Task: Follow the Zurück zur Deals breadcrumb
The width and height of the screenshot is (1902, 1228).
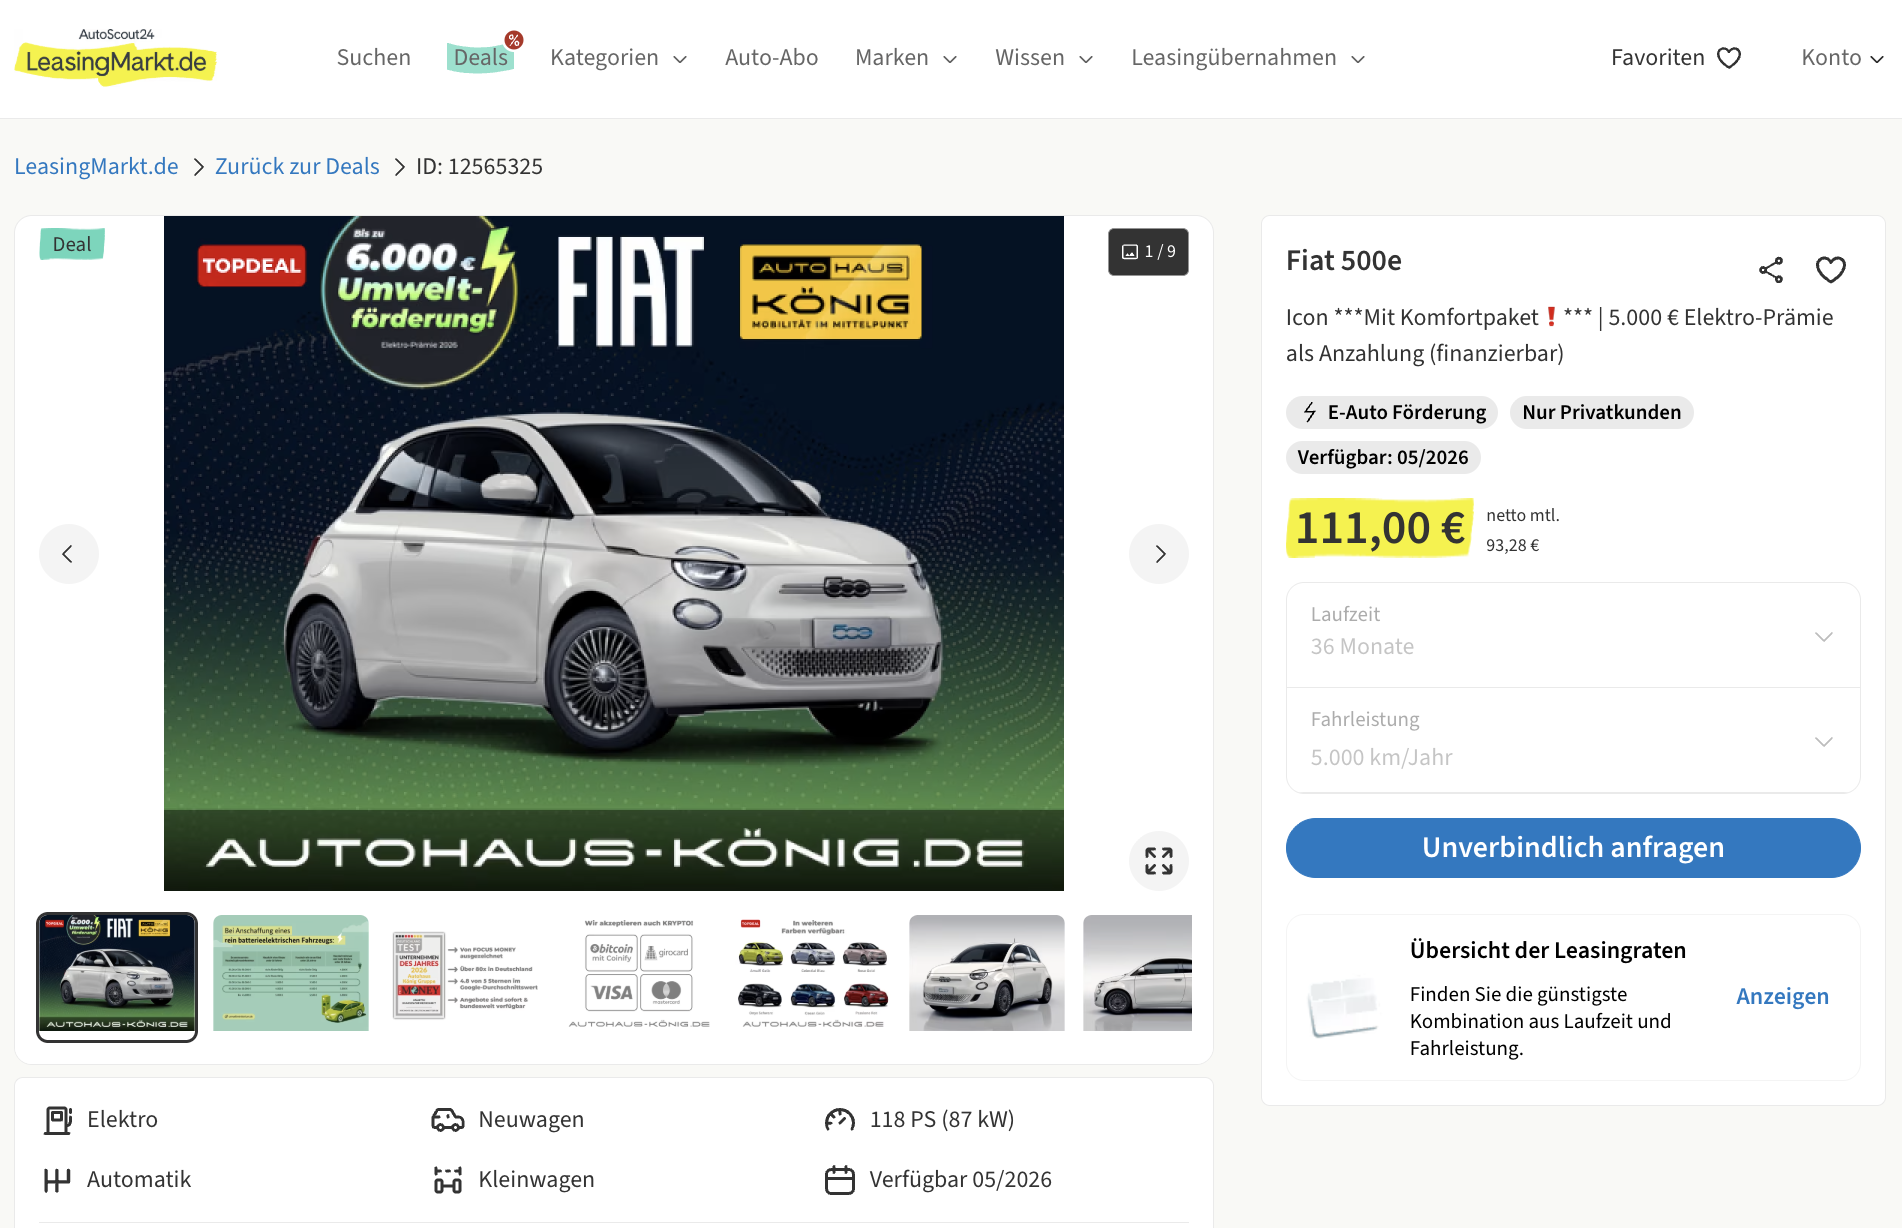Action: [x=297, y=166]
